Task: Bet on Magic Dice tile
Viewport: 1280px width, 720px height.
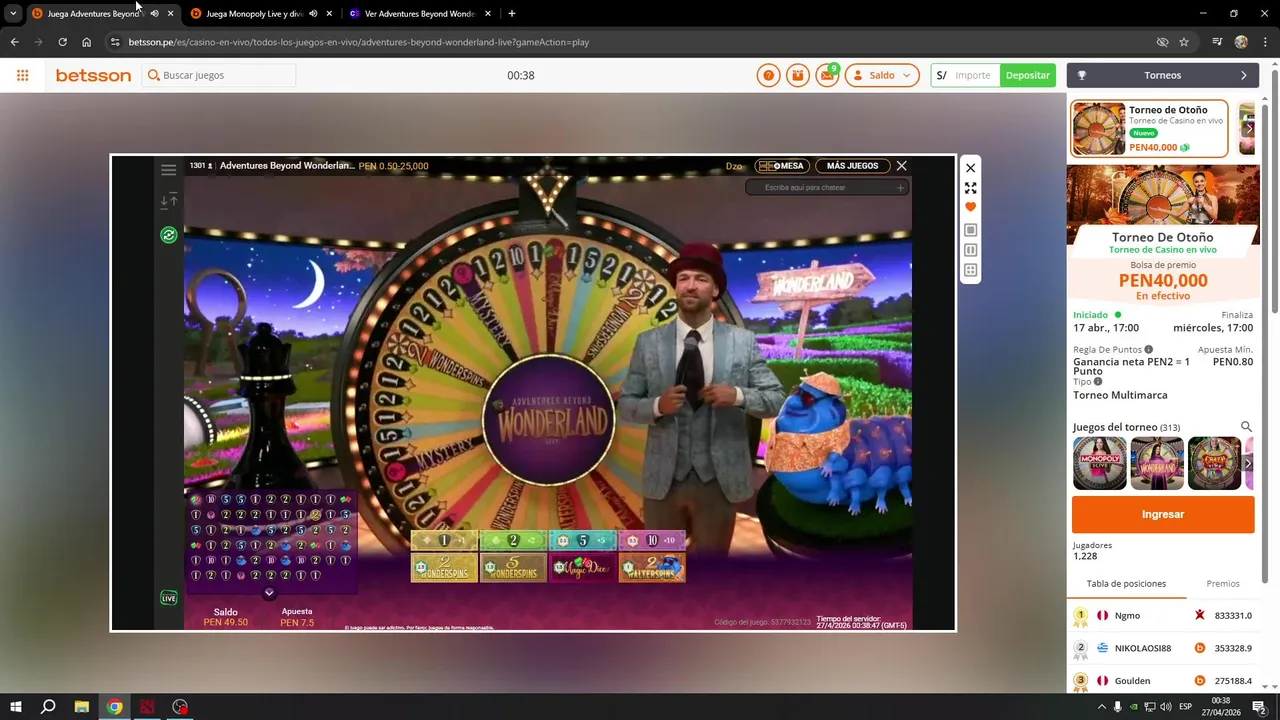Action: click(x=582, y=567)
